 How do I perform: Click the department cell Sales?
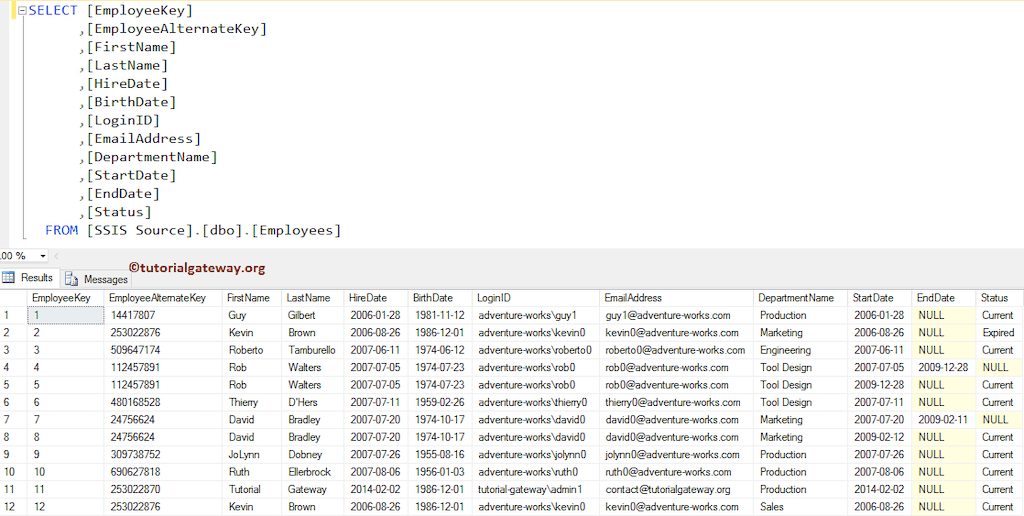[x=800, y=507]
